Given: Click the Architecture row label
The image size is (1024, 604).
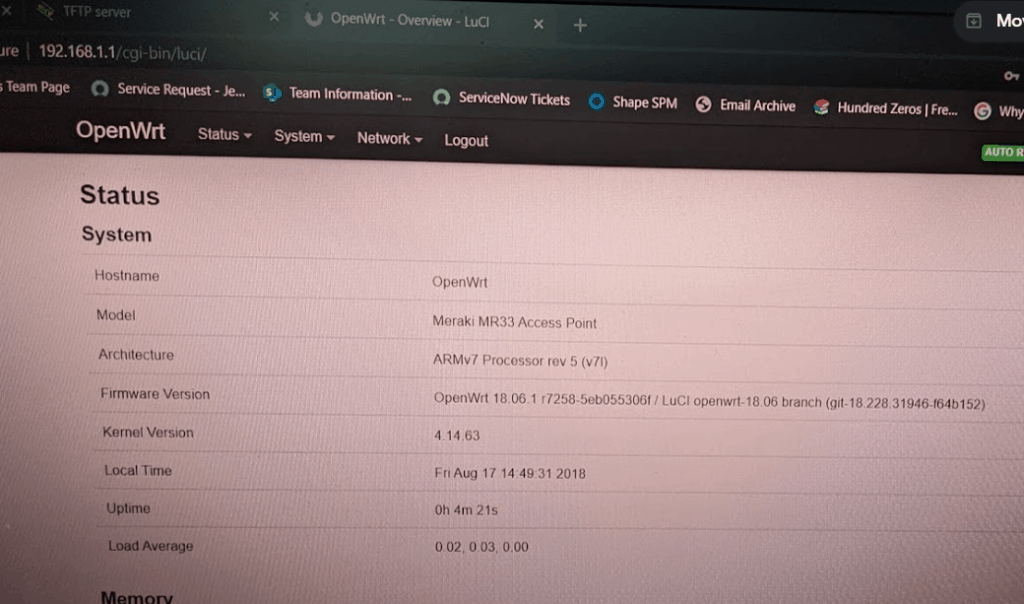Looking at the screenshot, I should (x=136, y=355).
